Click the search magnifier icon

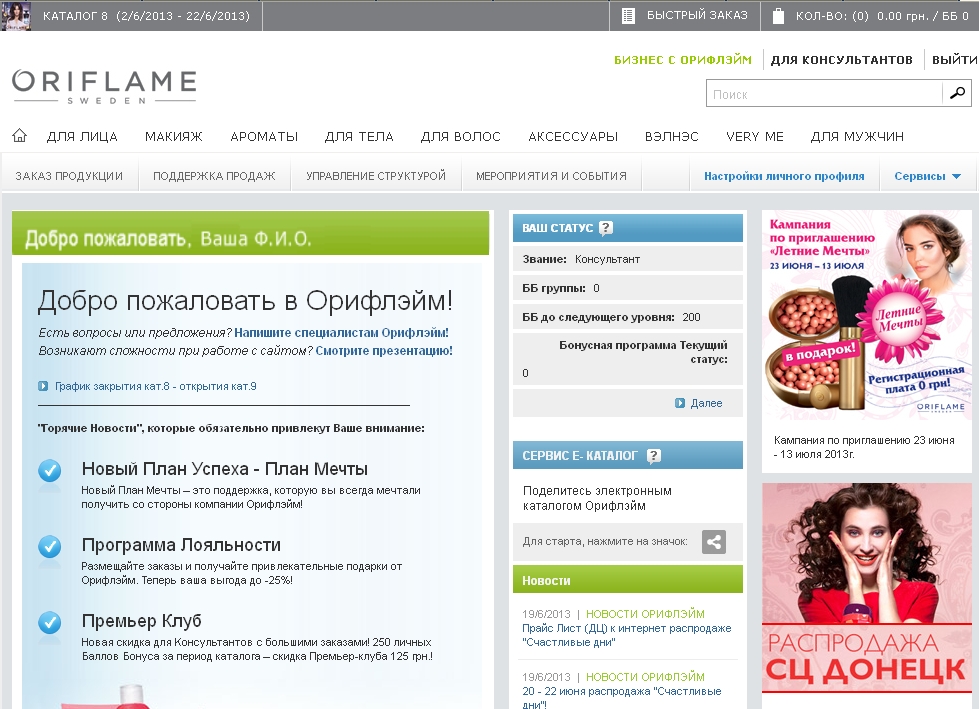(x=957, y=94)
